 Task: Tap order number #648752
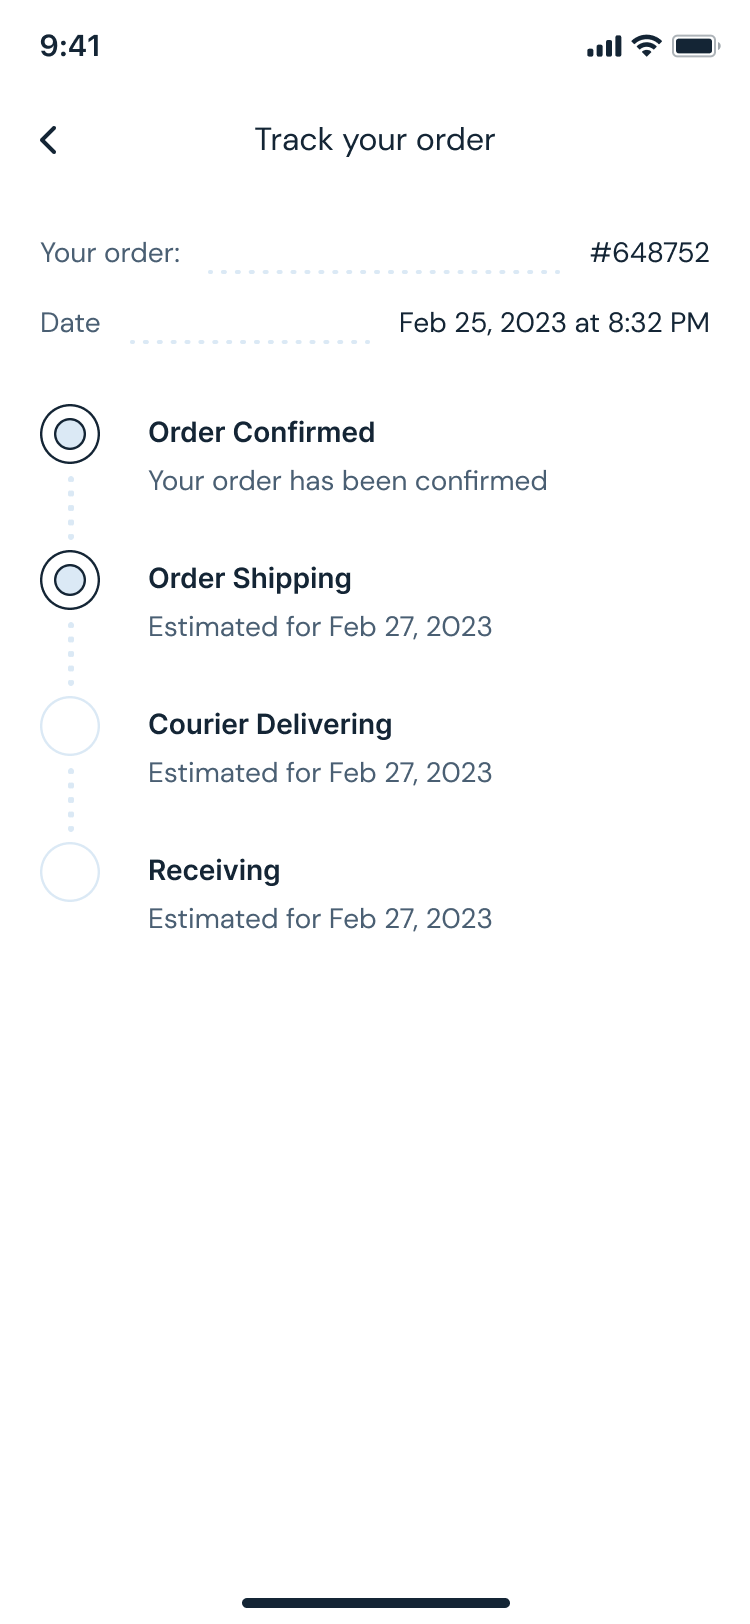coord(649,252)
